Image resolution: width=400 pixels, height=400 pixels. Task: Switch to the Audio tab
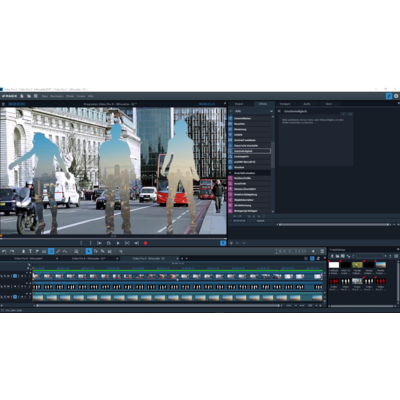(x=307, y=104)
